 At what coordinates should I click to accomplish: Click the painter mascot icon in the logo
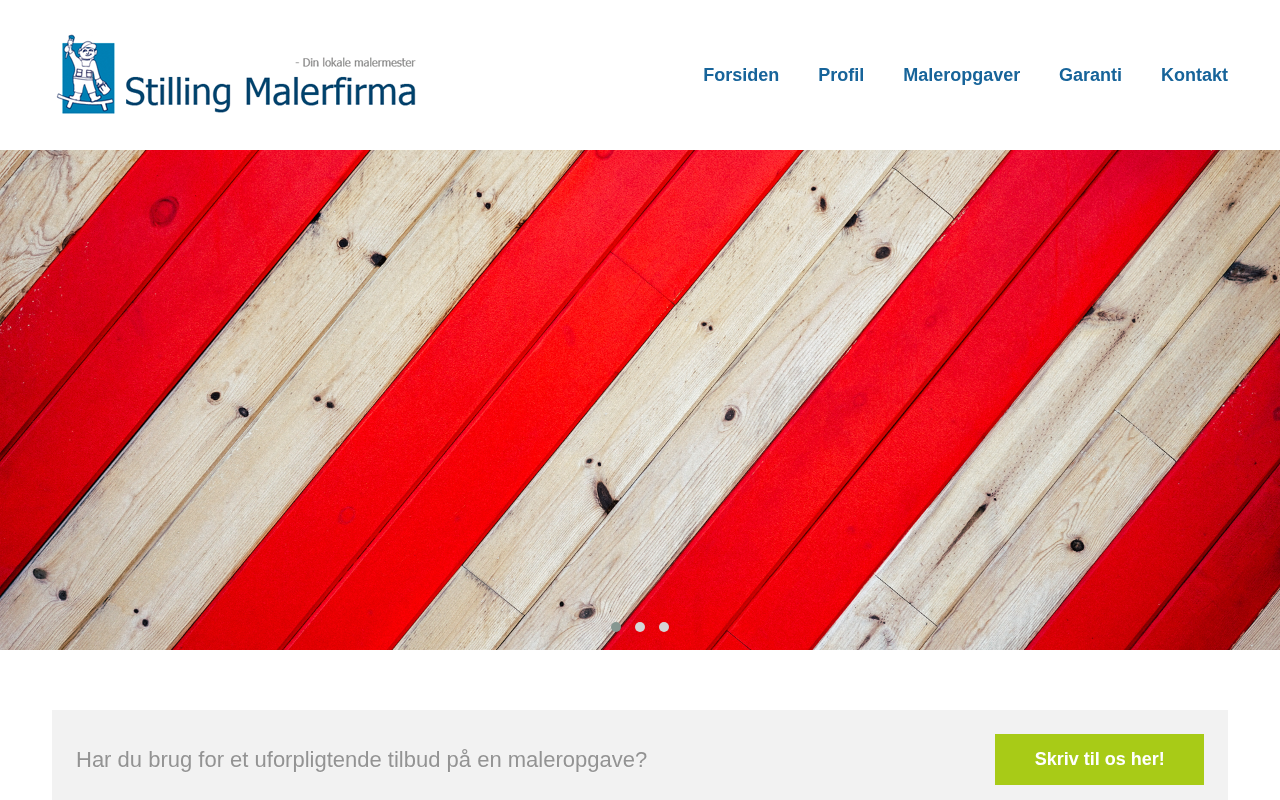(86, 74)
